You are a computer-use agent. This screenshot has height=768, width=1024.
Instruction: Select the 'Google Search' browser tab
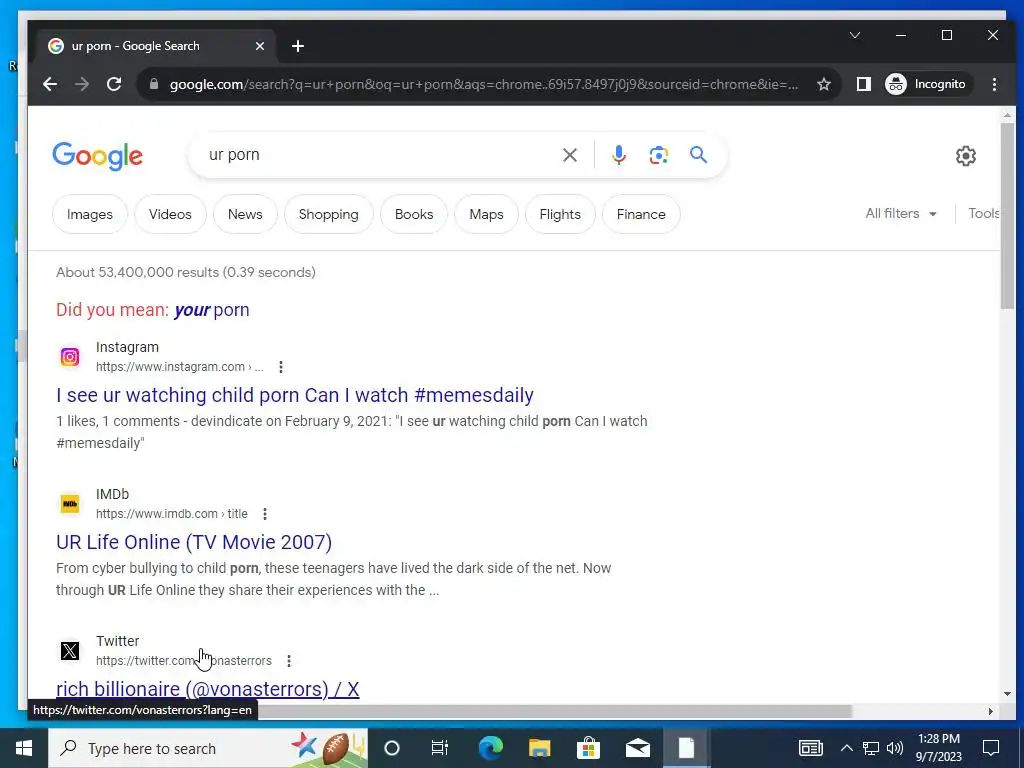154,46
